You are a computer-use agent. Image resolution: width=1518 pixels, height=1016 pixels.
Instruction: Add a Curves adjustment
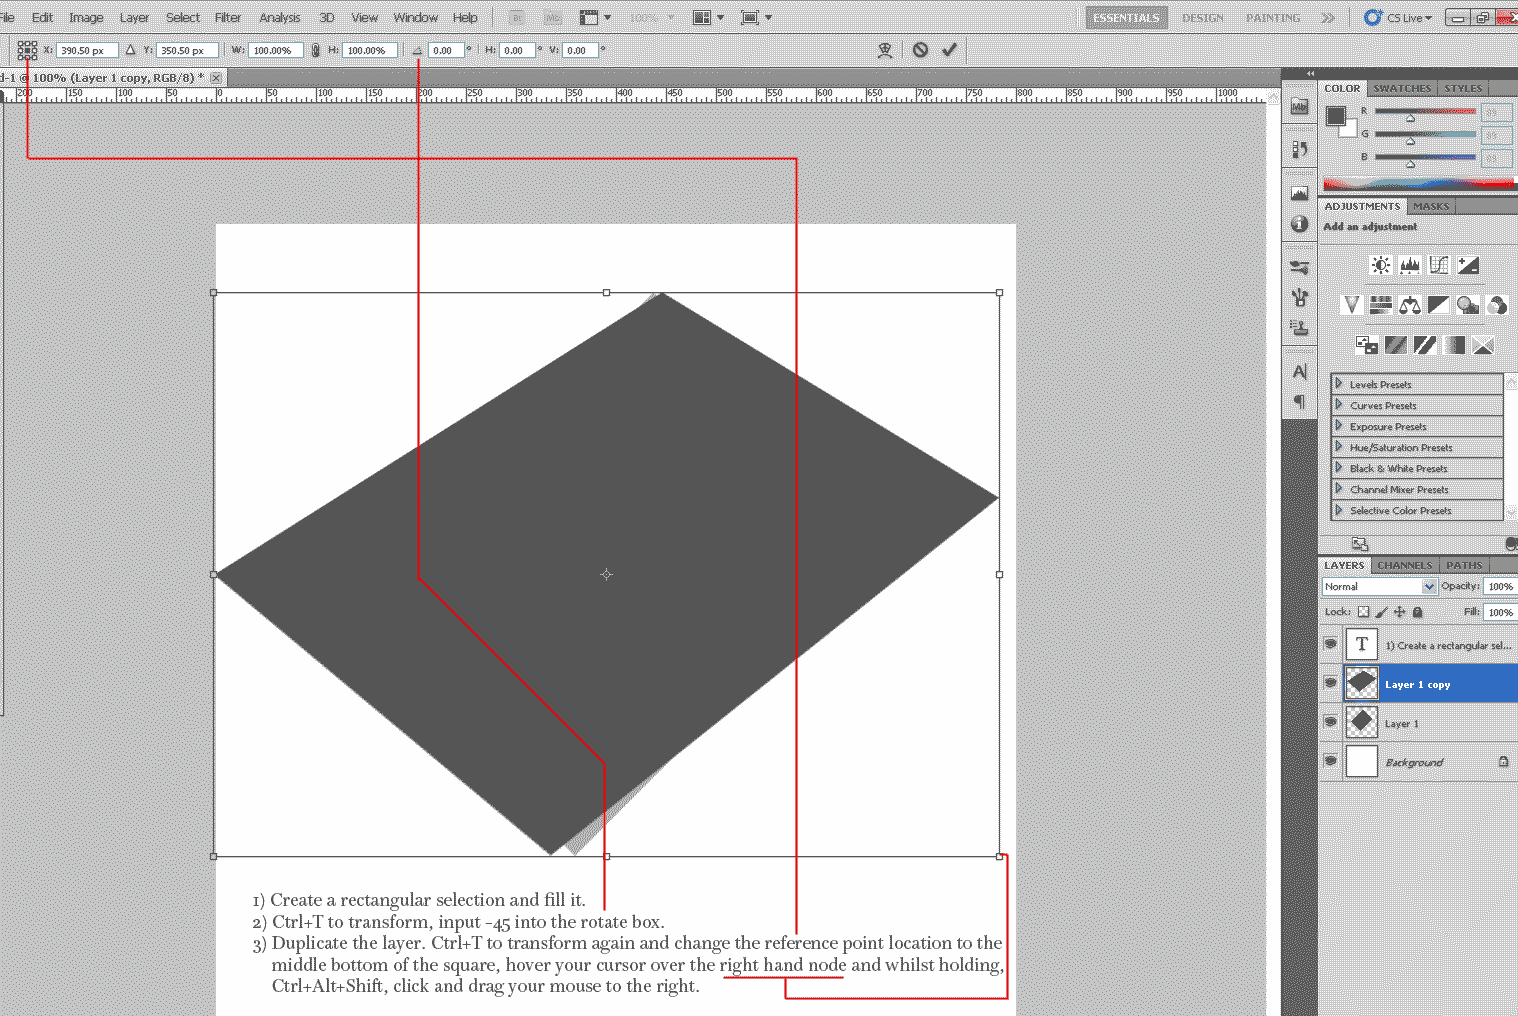1439,265
